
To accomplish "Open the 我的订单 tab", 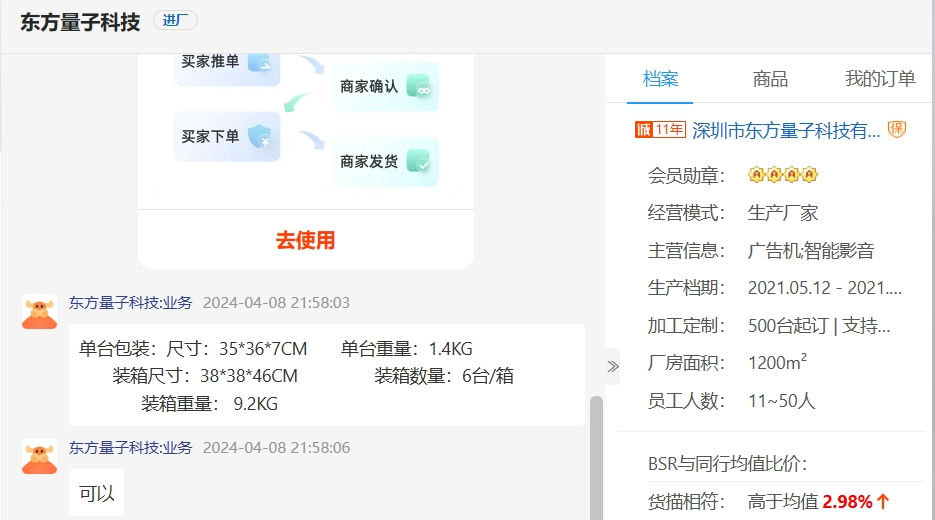I will (880, 79).
